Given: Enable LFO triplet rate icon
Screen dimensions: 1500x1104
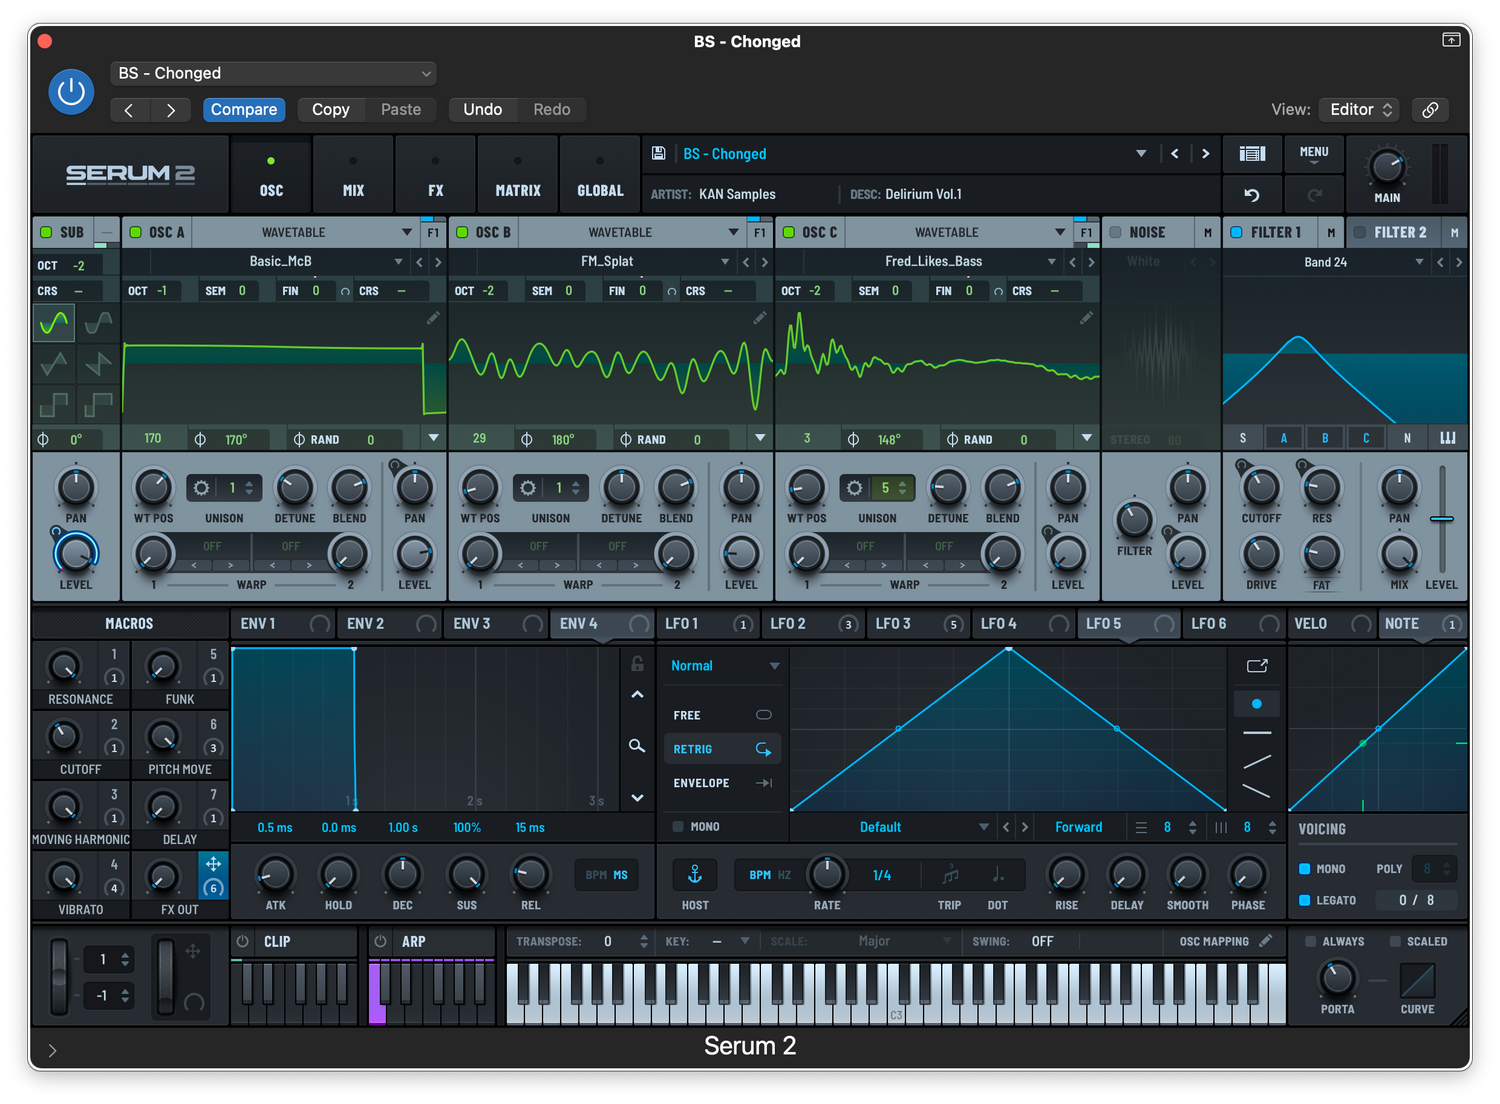Looking at the screenshot, I should (950, 875).
